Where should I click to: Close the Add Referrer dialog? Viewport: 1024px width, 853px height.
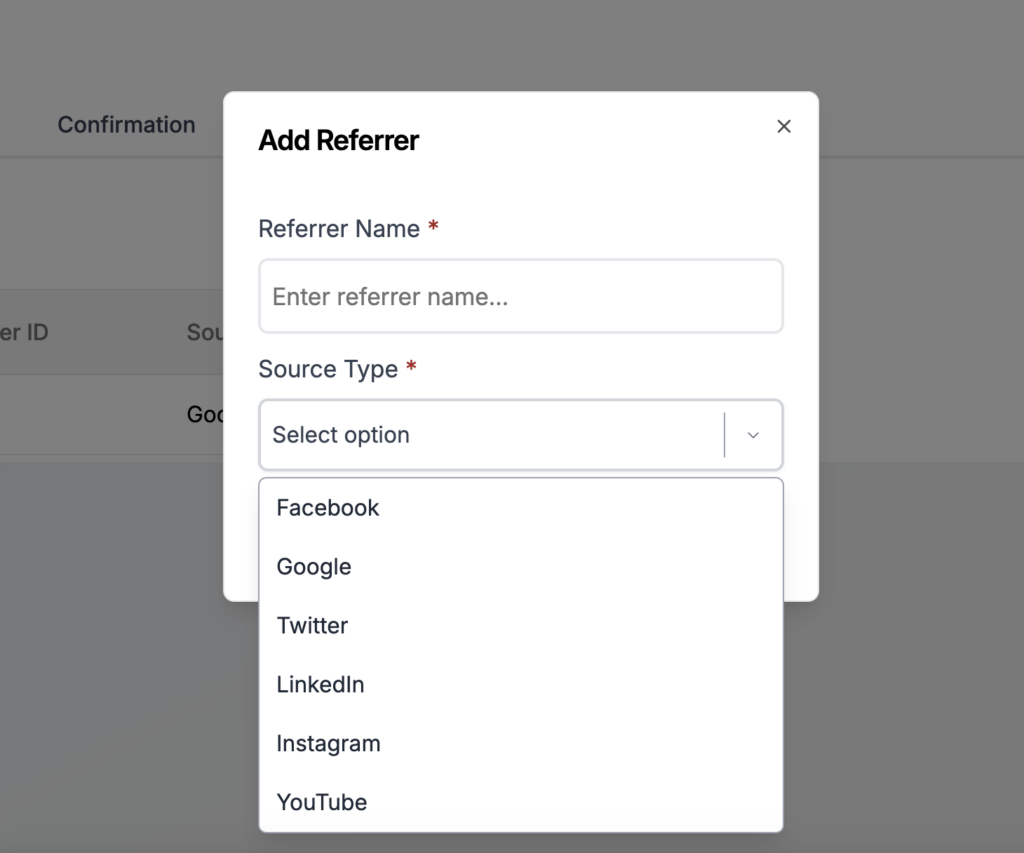click(x=784, y=126)
